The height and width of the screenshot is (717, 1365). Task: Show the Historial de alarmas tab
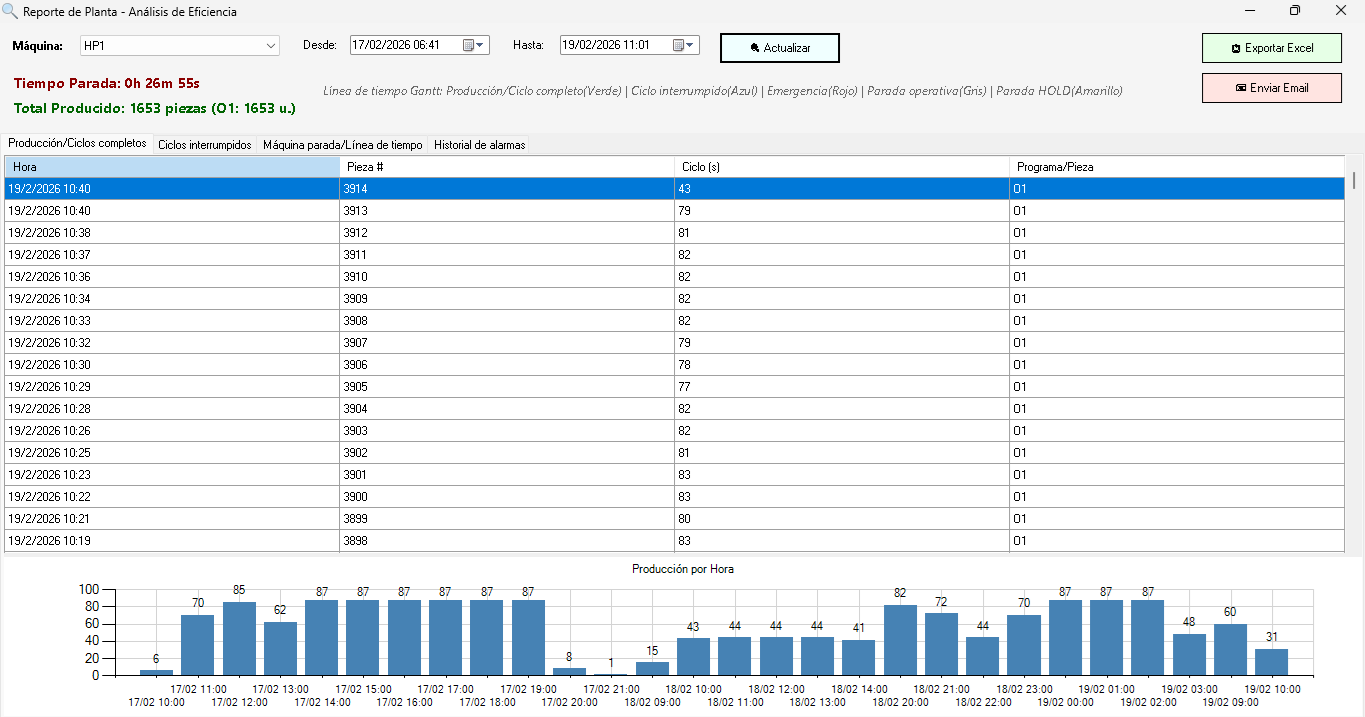479,145
